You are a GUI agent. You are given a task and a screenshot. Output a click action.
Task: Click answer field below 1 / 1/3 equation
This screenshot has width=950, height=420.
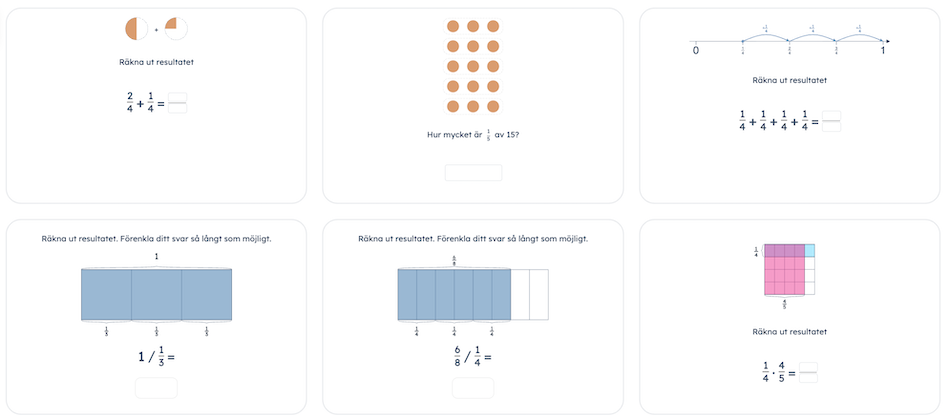(x=156, y=388)
